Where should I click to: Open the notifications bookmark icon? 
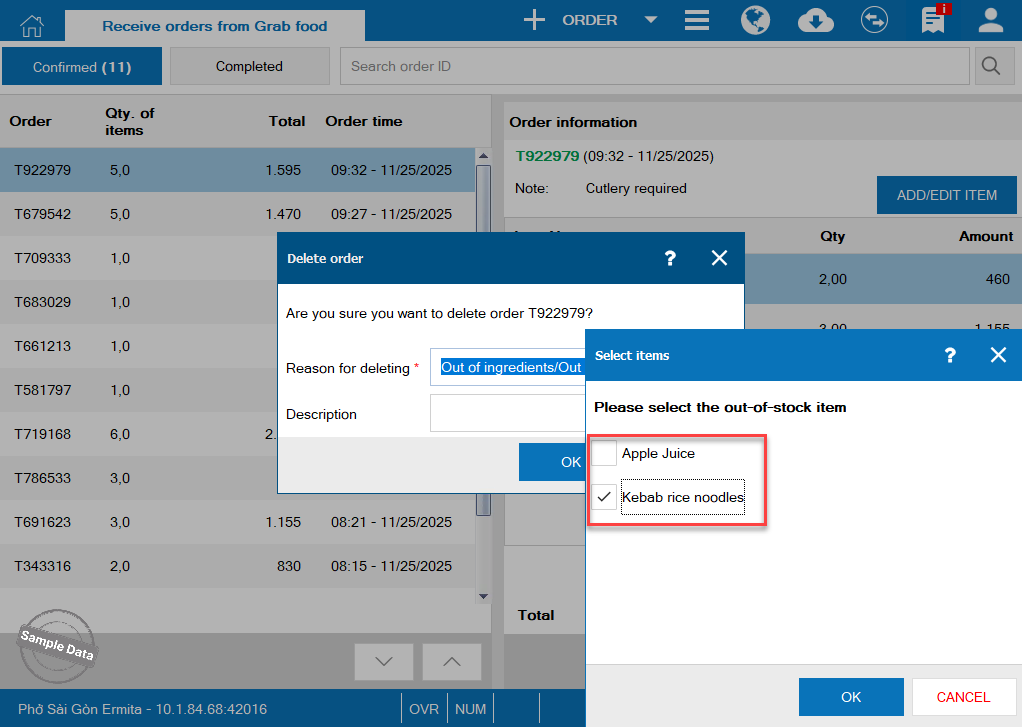(x=934, y=20)
